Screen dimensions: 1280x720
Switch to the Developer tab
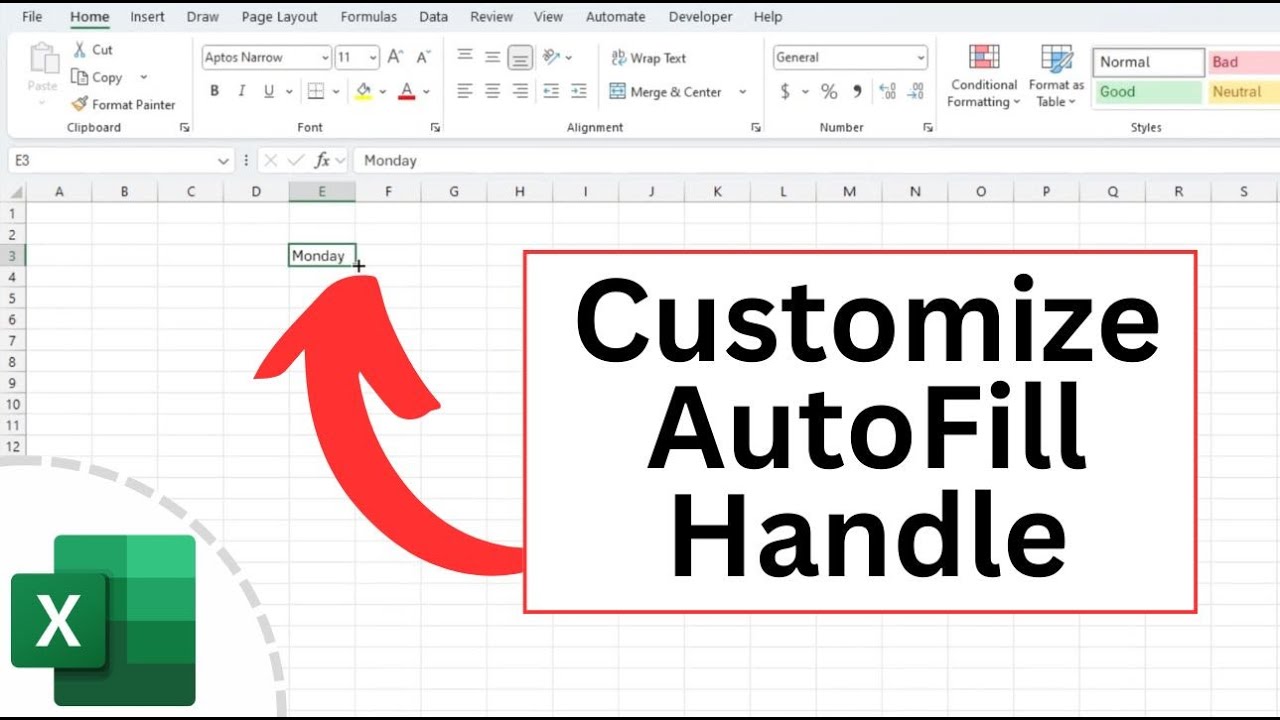tap(700, 17)
